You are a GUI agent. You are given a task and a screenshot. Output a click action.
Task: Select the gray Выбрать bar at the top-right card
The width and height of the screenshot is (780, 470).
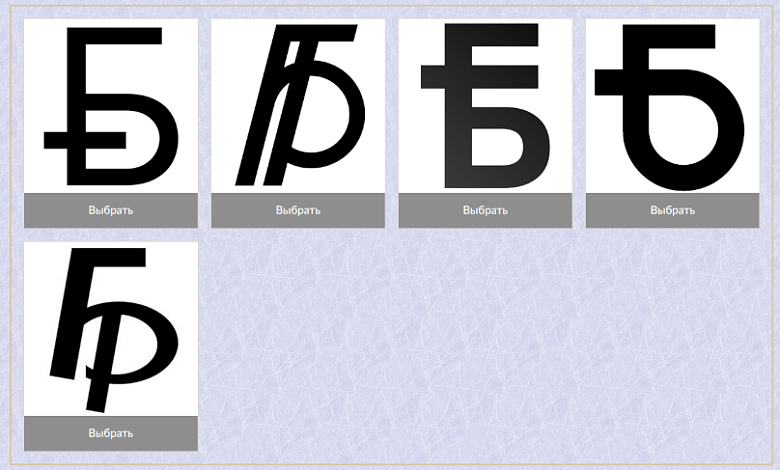[x=673, y=210]
